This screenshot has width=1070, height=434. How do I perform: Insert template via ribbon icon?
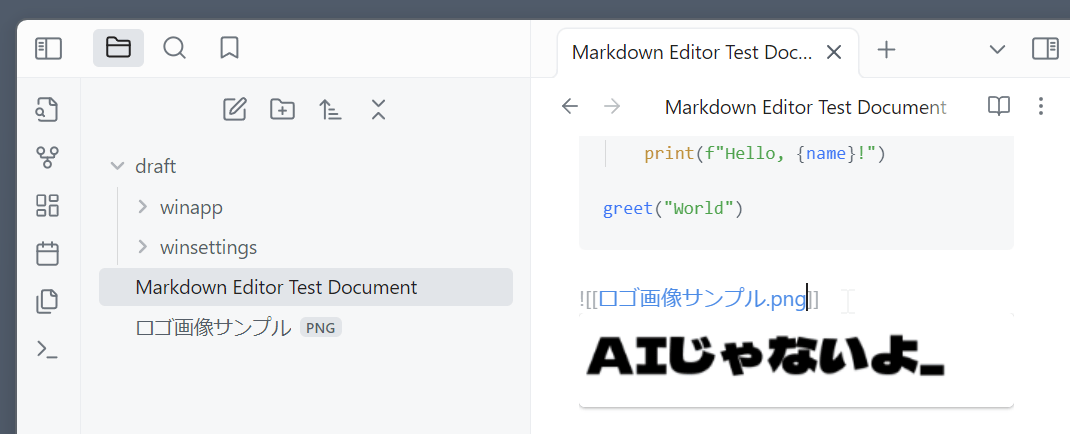tap(48, 301)
